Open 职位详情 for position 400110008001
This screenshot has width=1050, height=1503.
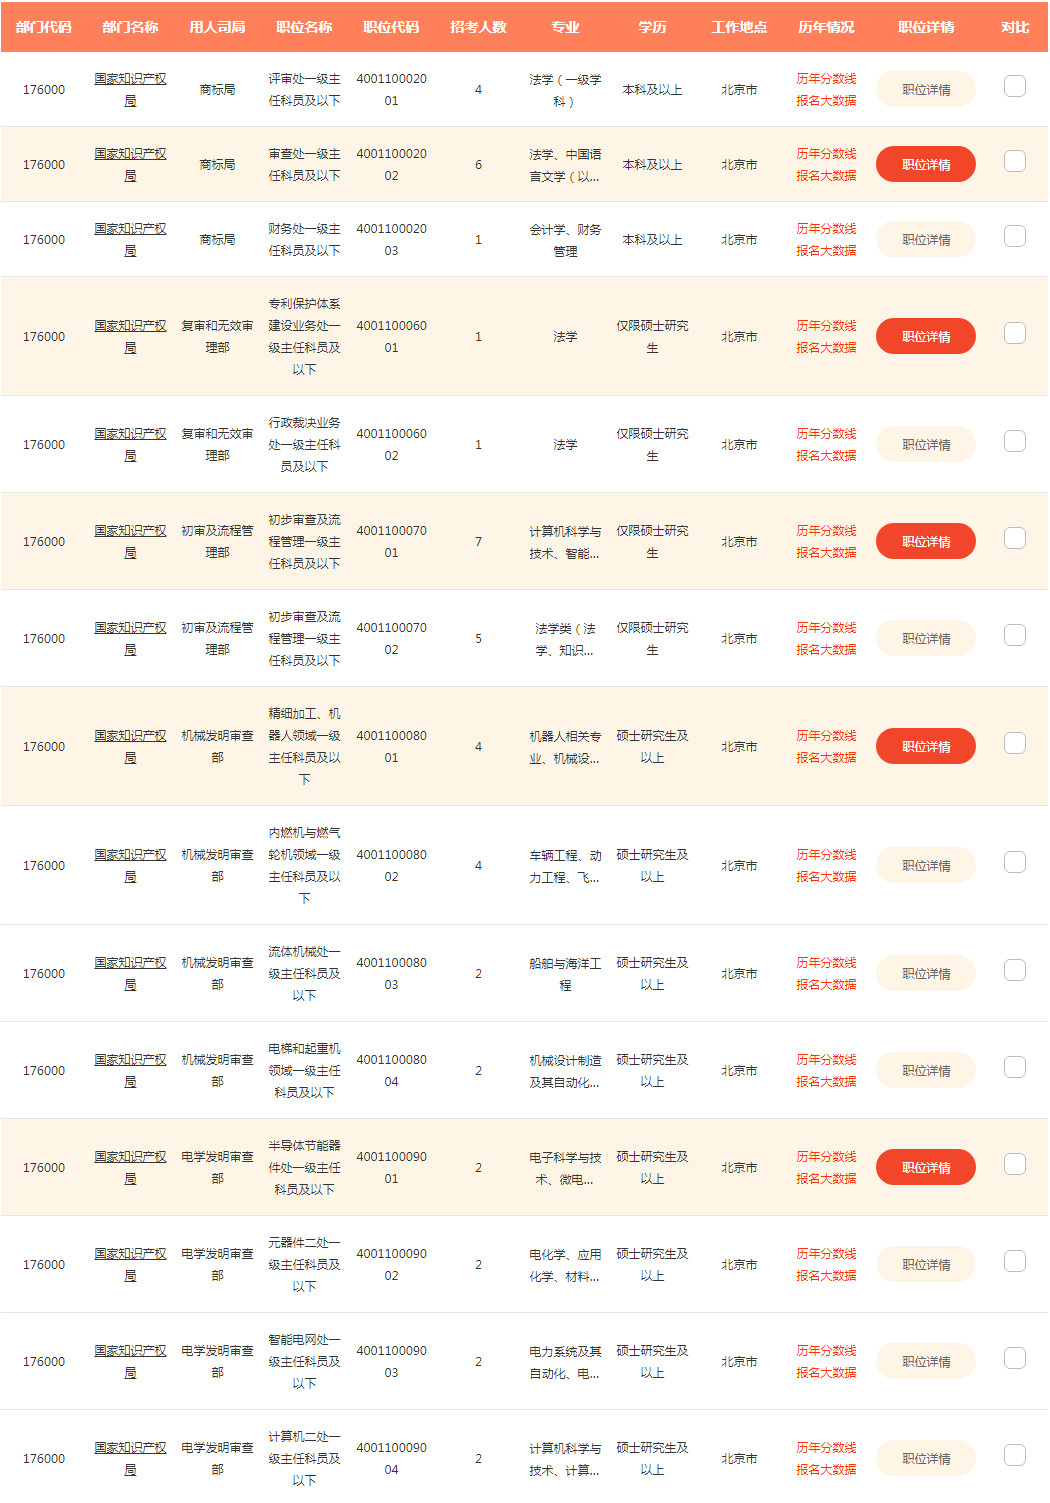[x=926, y=746]
